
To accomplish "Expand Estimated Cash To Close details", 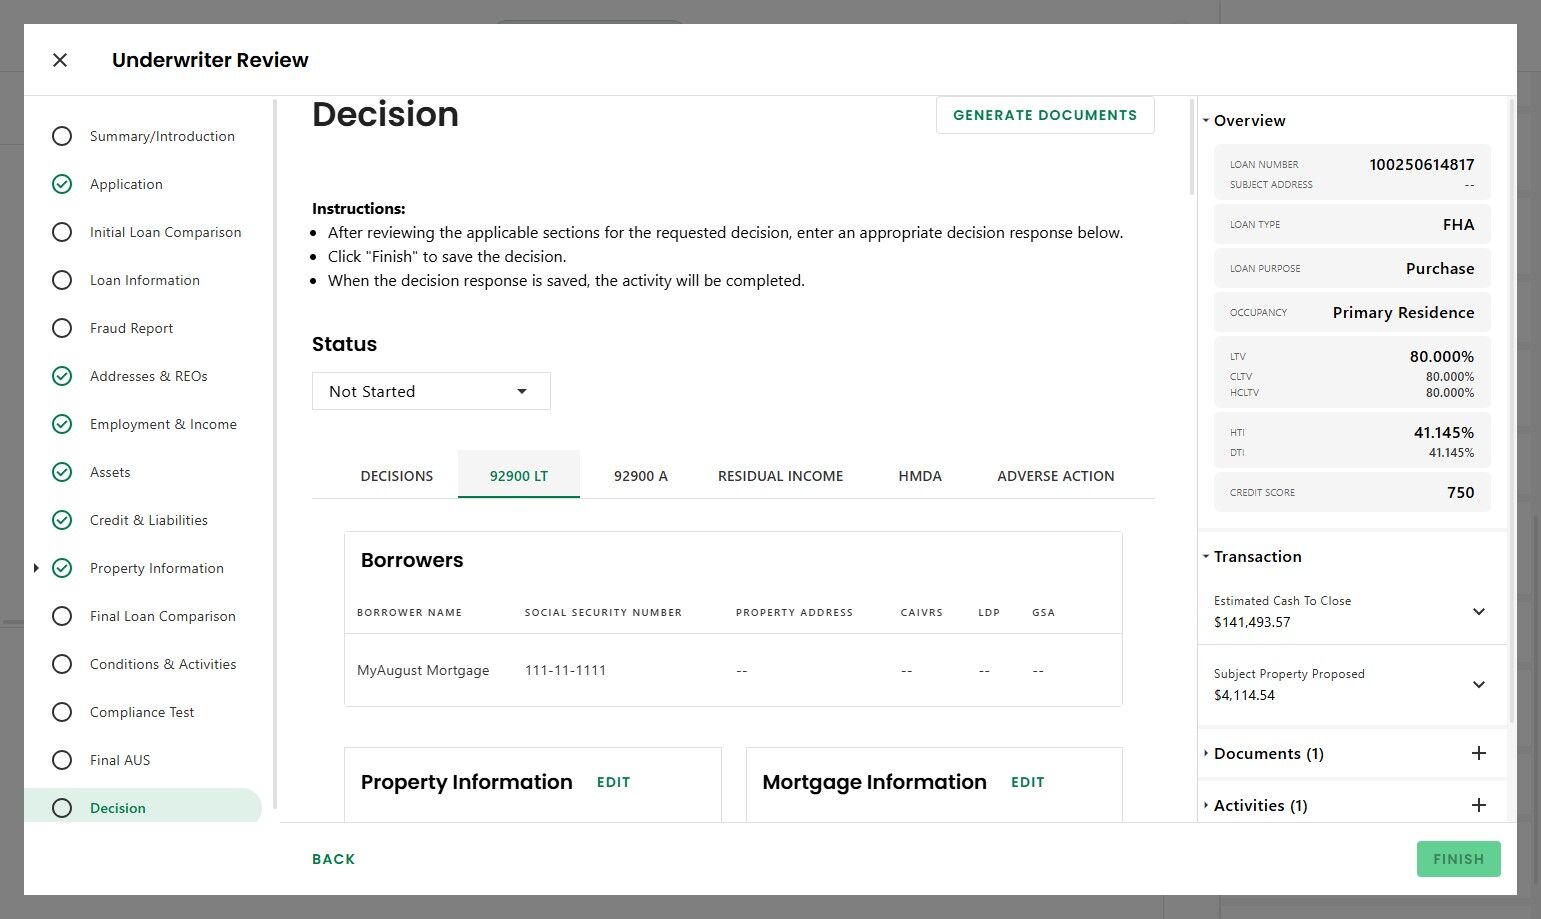I will 1479,611.
